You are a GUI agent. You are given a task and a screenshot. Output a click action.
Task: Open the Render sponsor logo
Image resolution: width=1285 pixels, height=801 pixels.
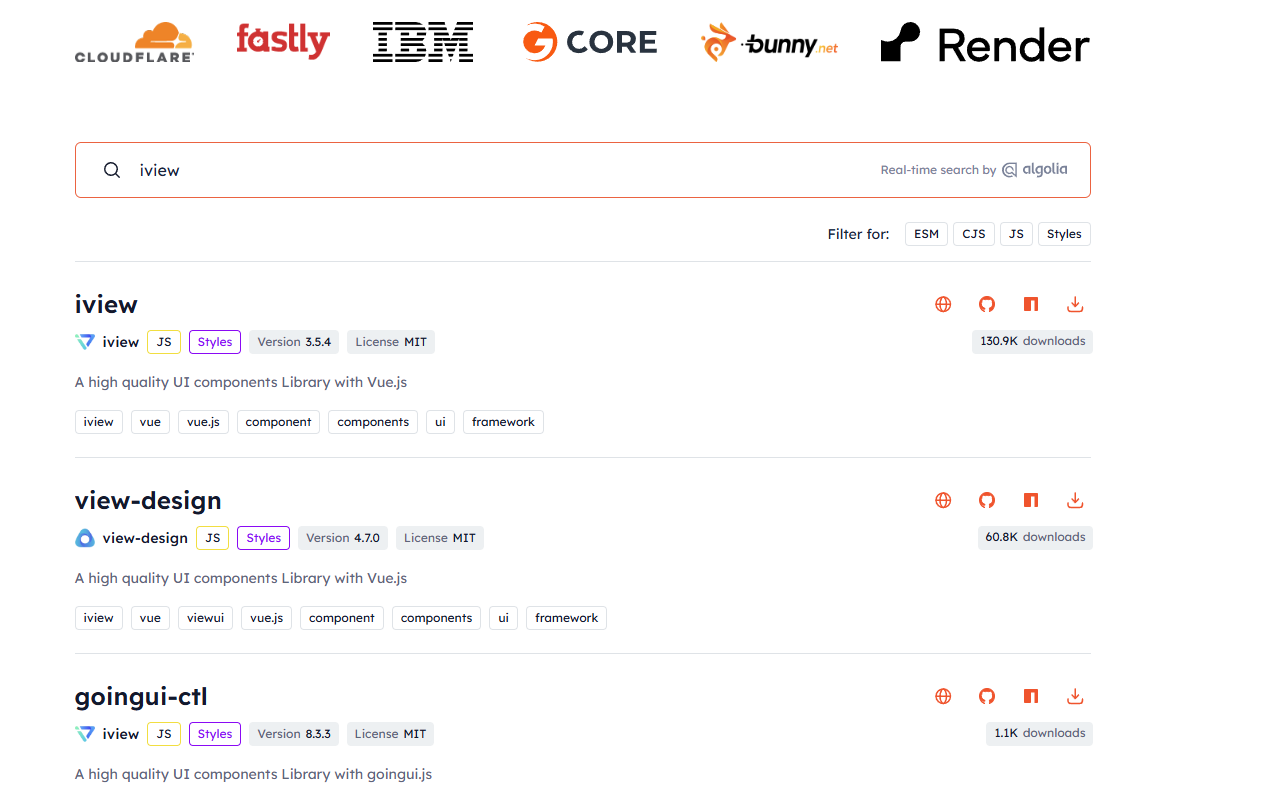985,44
